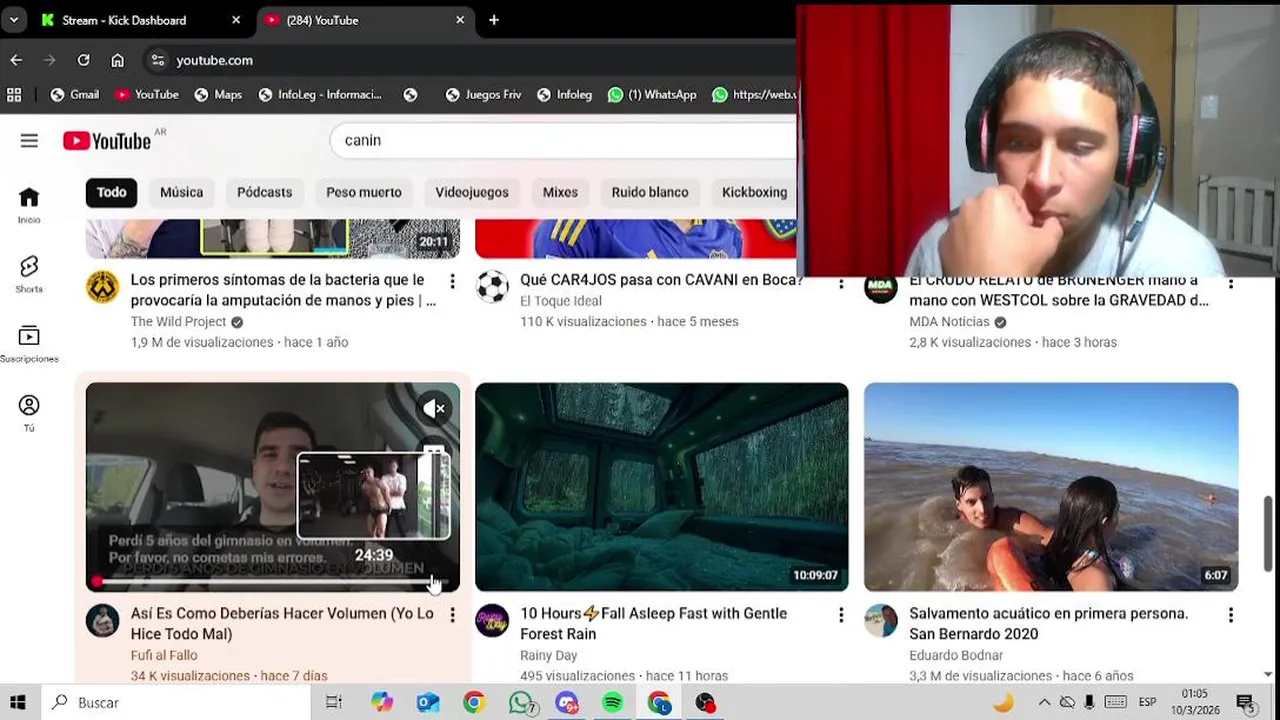Image resolution: width=1280 pixels, height=720 pixels.
Task: Open a new browser tab
Action: click(494, 20)
